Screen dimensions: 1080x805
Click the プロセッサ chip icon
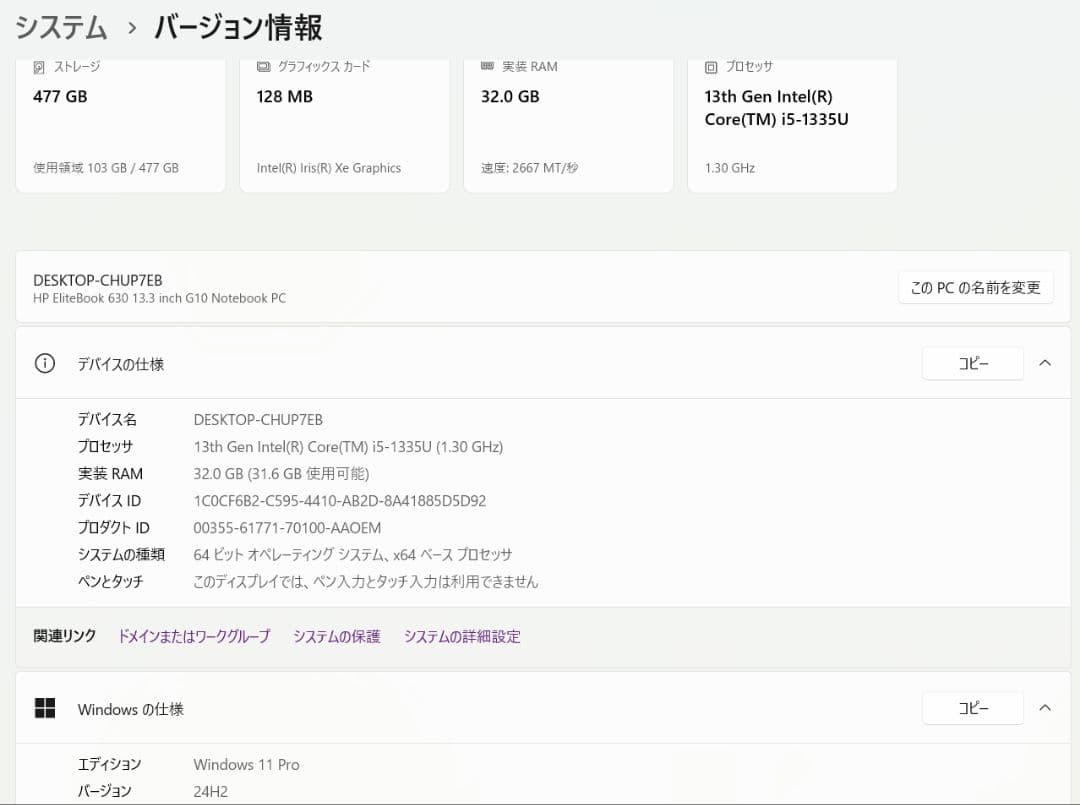click(712, 67)
